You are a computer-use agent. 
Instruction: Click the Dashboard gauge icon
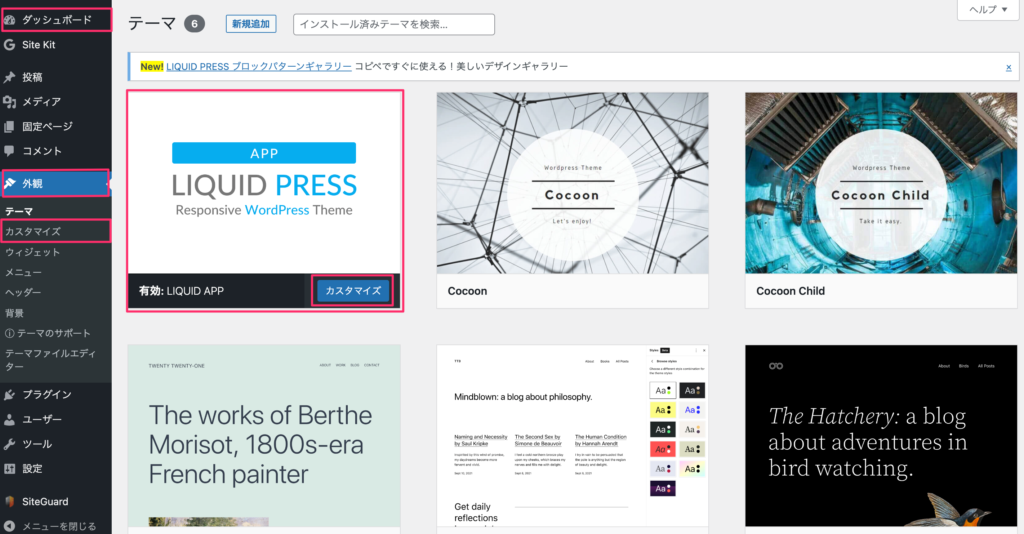coord(10,20)
